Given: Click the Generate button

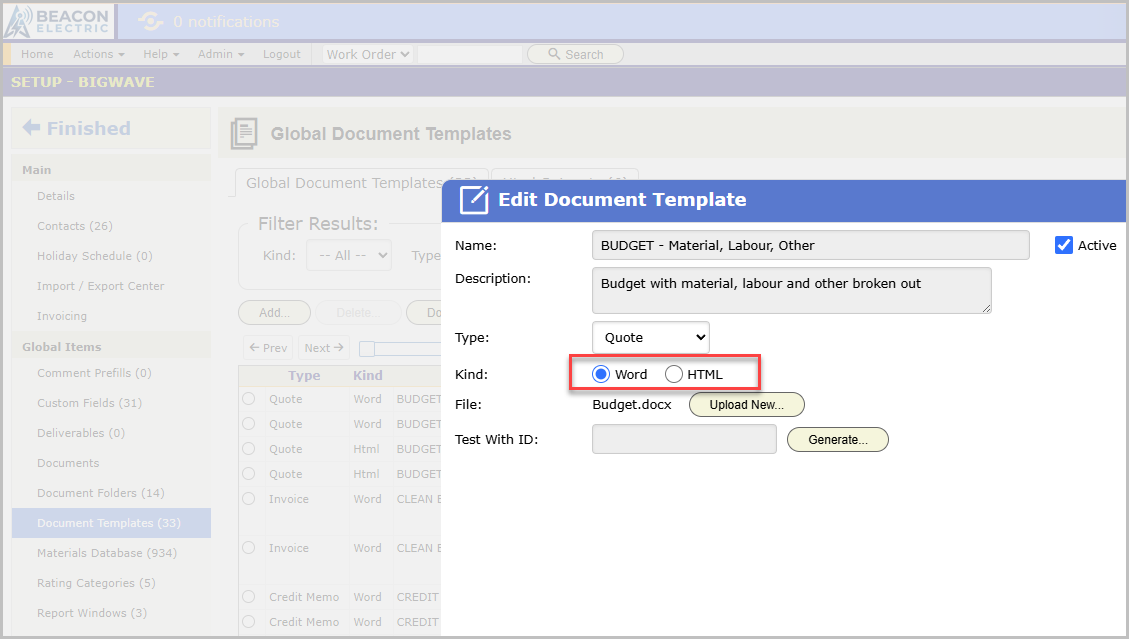Looking at the screenshot, I should coord(838,439).
